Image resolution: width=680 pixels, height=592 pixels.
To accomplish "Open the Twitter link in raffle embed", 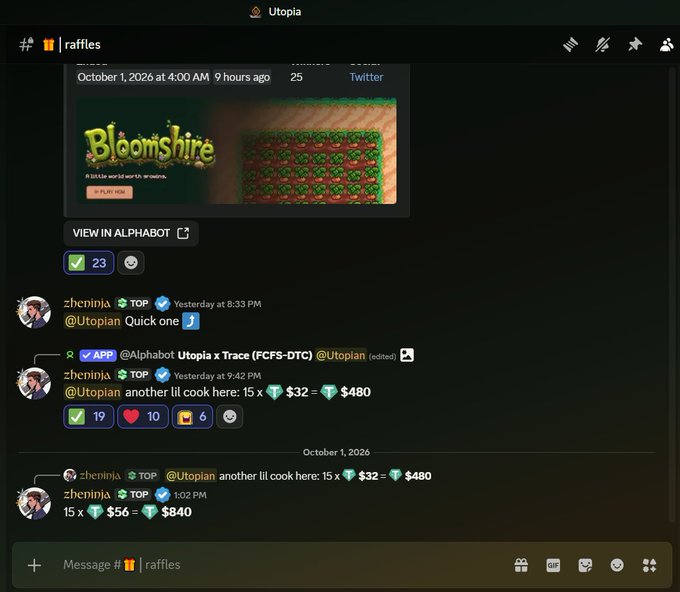I will (x=366, y=77).
